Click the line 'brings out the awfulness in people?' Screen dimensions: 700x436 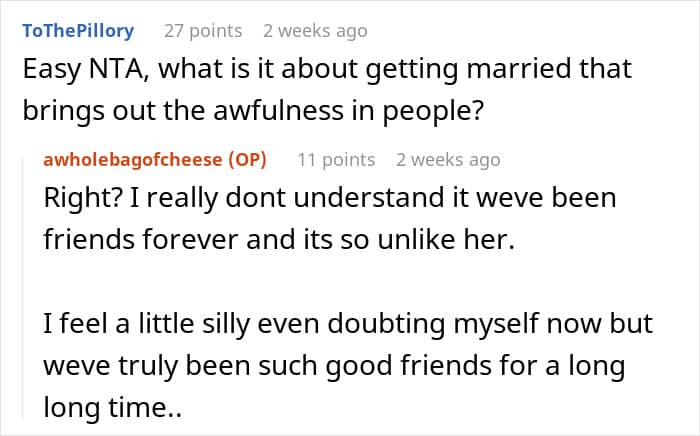[253, 111]
